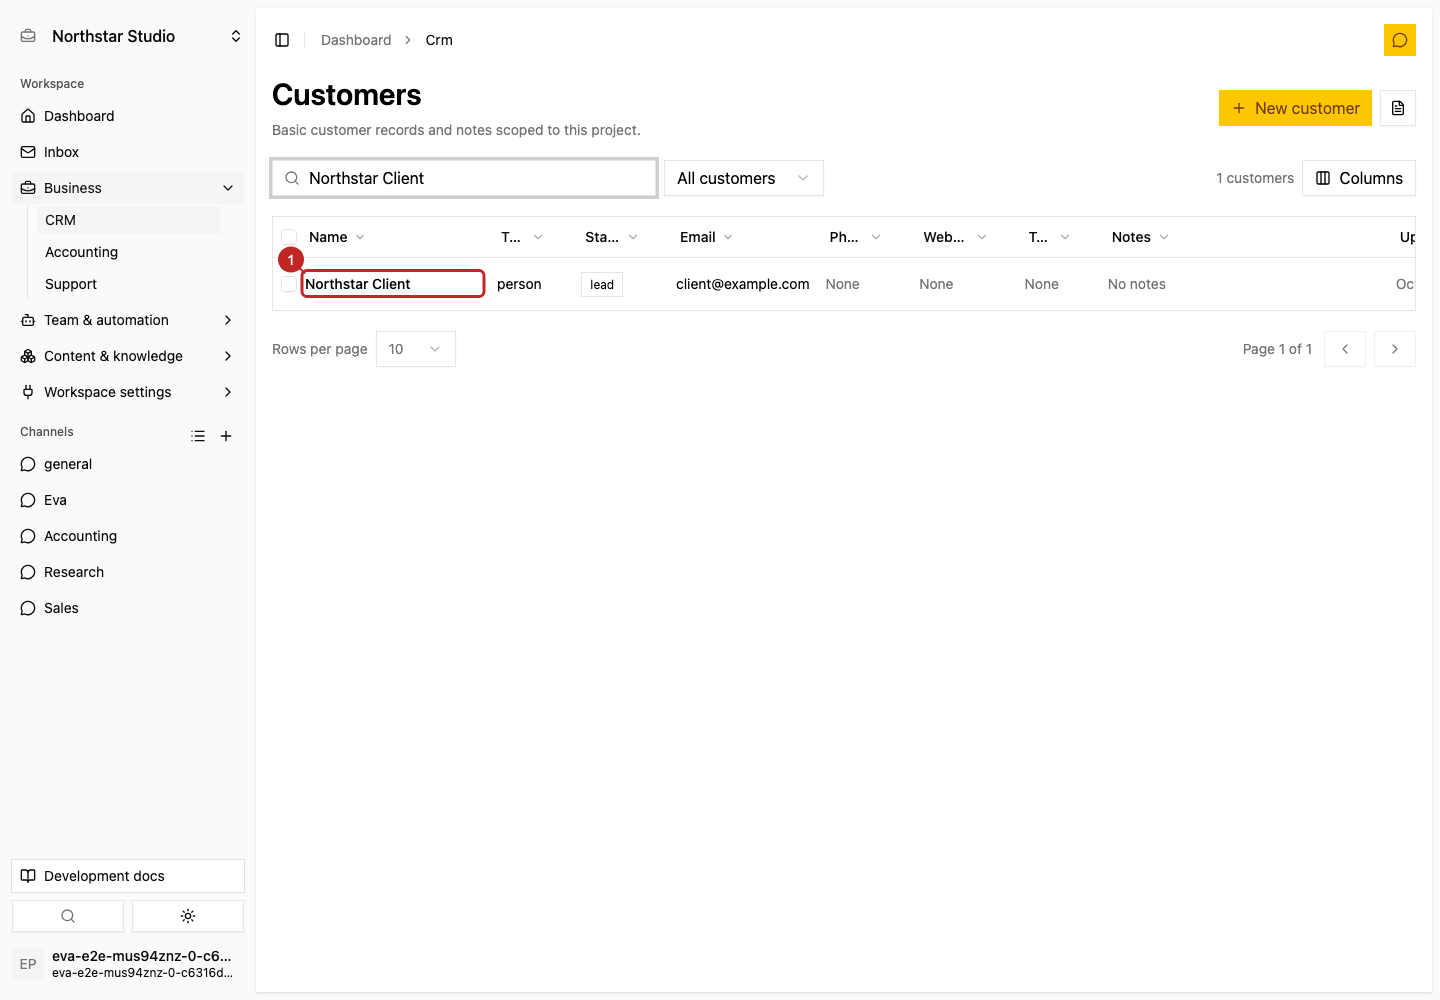The width and height of the screenshot is (1440, 1000).
Task: Click the Inbox envelope icon
Action: pyautogui.click(x=28, y=152)
